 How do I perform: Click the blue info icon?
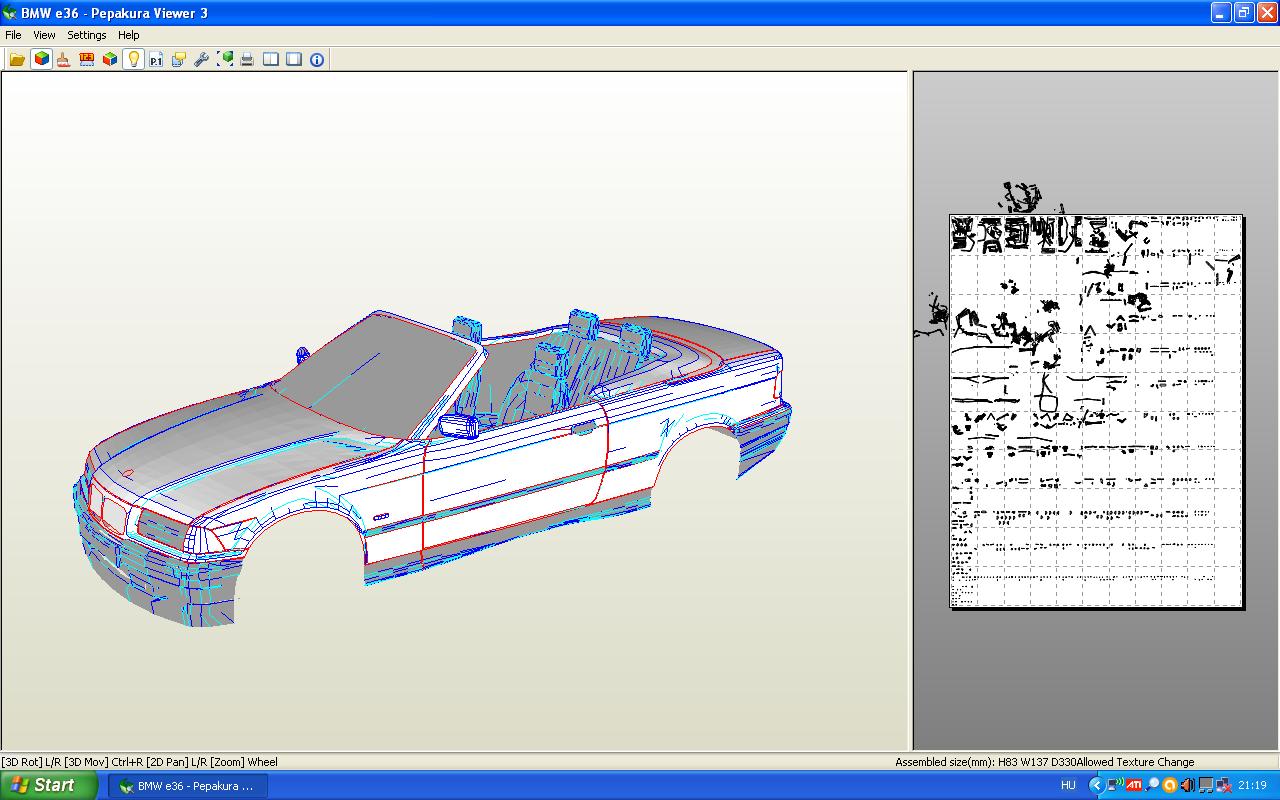[317, 60]
